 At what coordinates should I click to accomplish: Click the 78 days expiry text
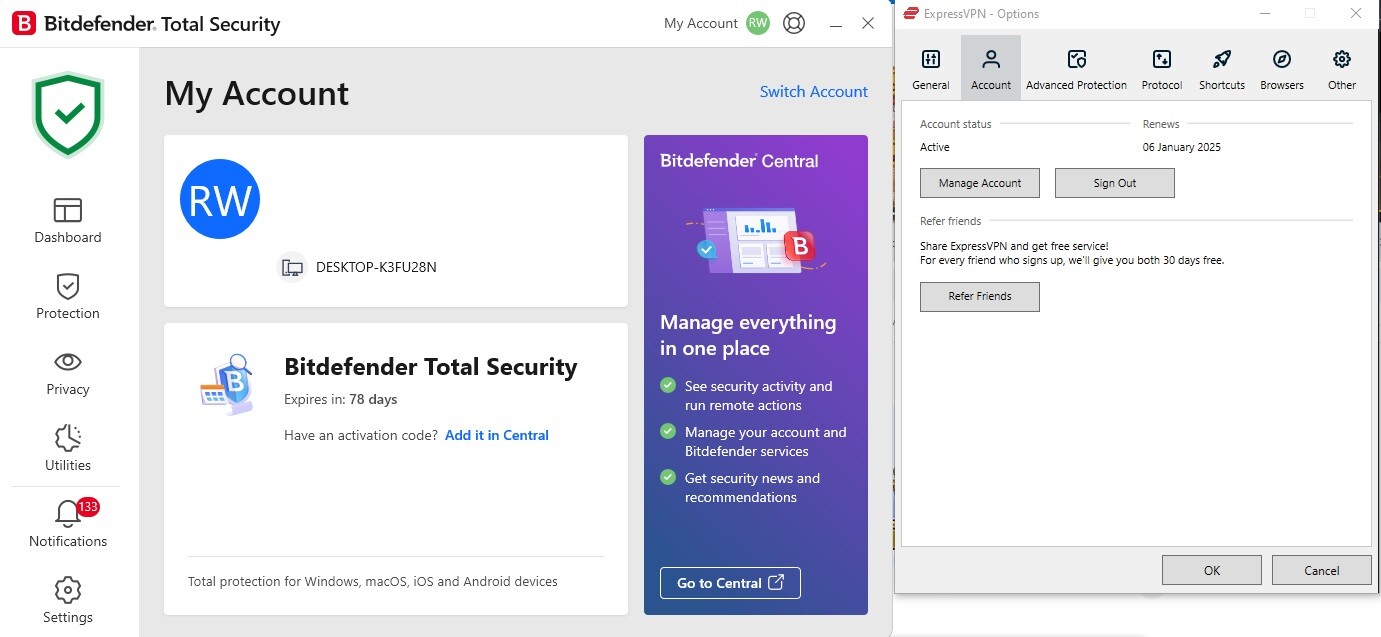(373, 399)
